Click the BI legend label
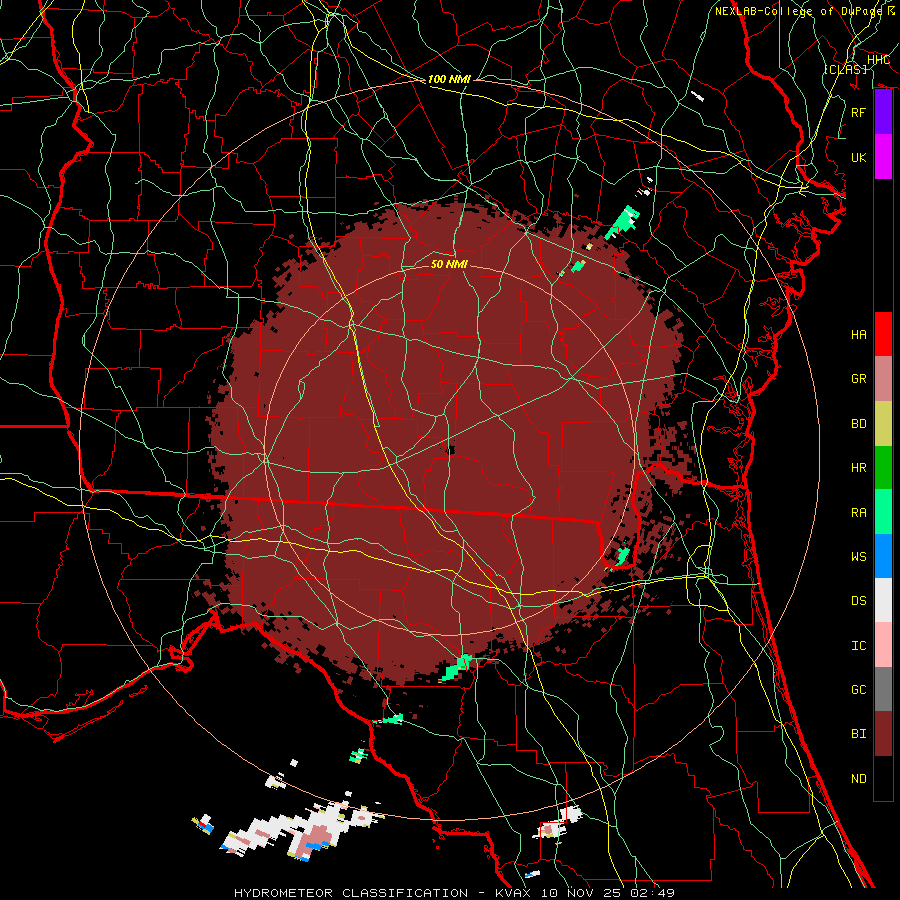This screenshot has width=900, height=900. tap(858, 734)
